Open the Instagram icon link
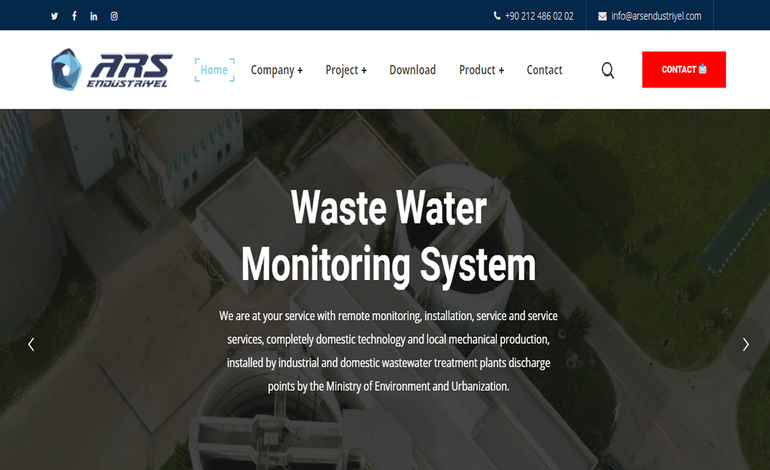Viewport: 770px width, 470px height. (x=114, y=16)
